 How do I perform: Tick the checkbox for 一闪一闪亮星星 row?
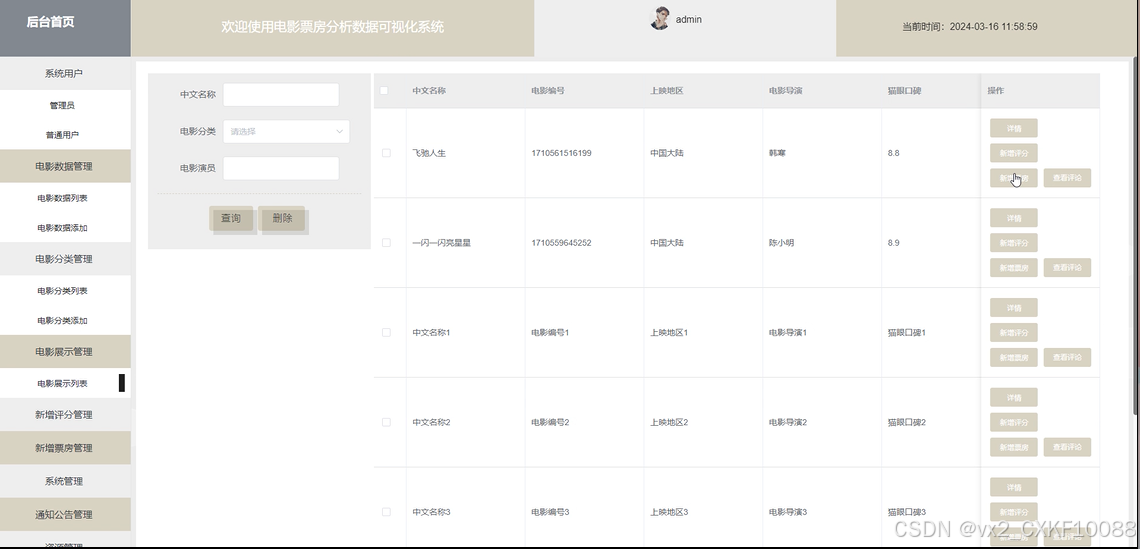(x=386, y=243)
